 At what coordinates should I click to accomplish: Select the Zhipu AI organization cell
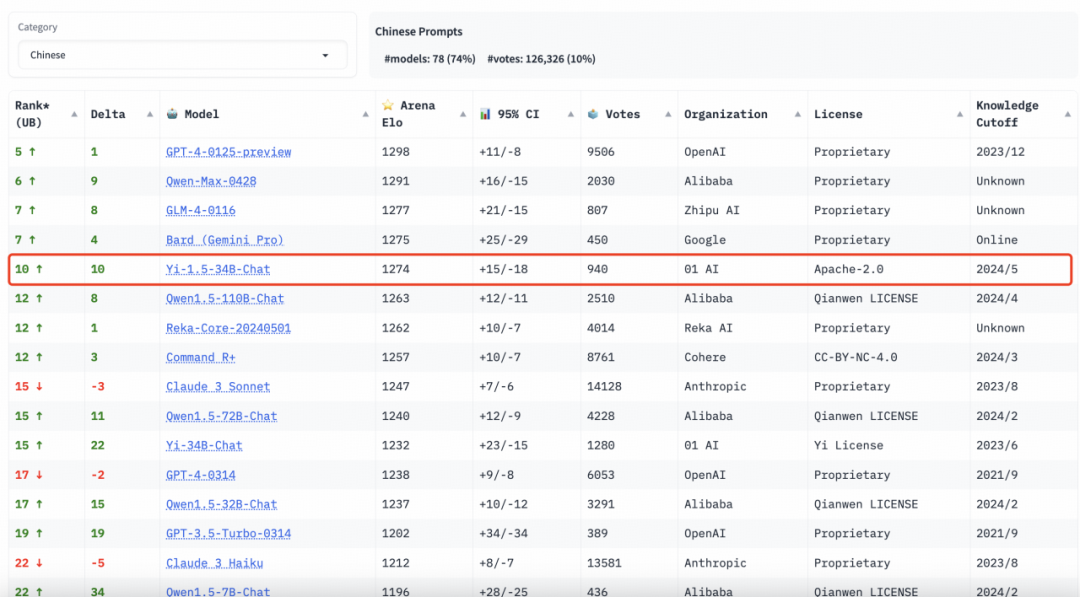tap(712, 210)
